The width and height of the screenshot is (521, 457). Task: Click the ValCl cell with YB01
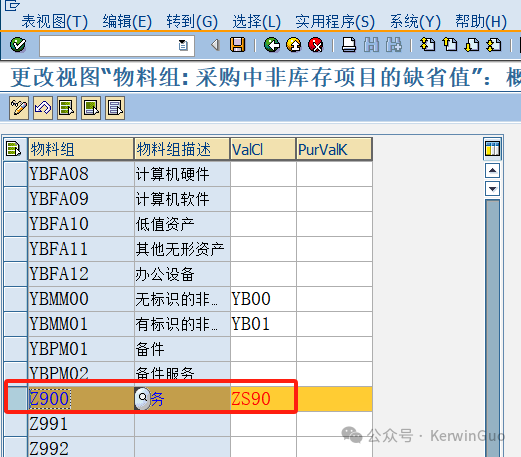pos(263,324)
